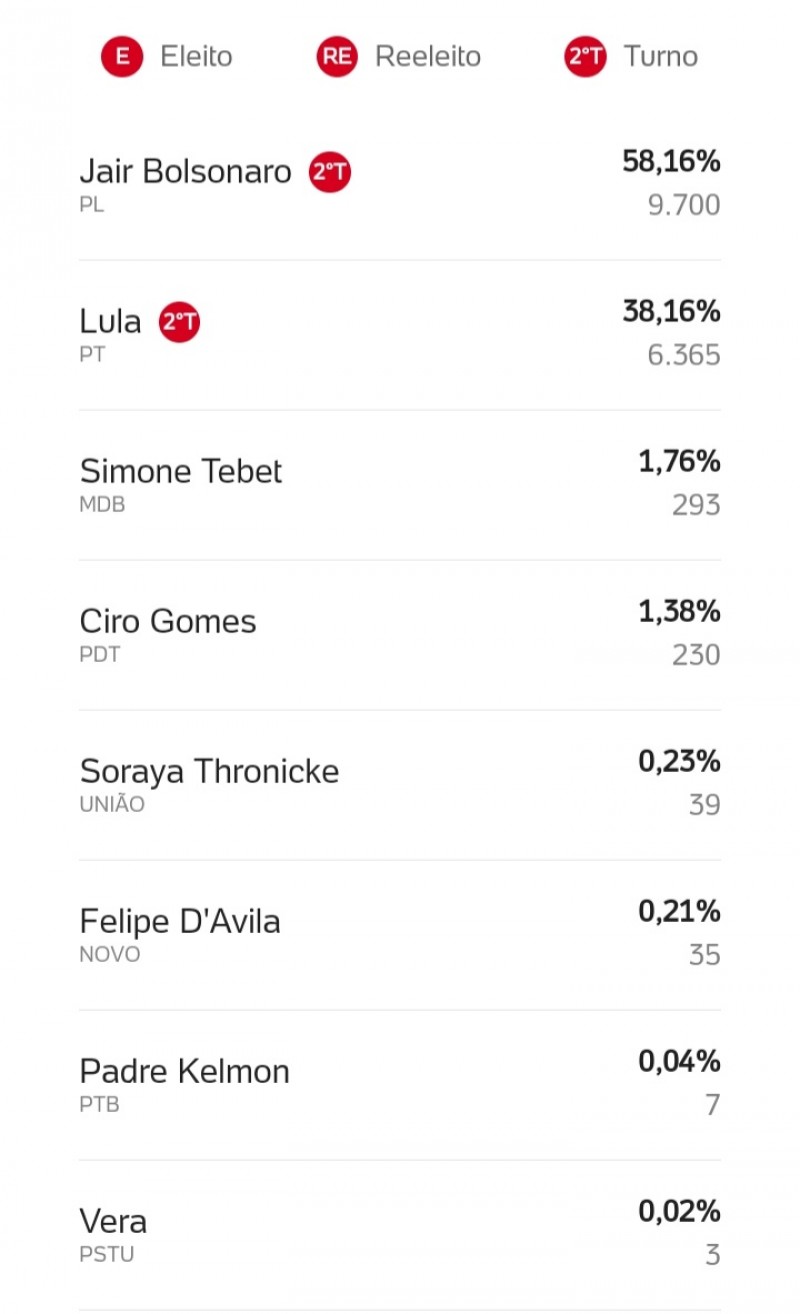Choose the Padre Kelmon row name
The width and height of the screenshot is (800, 1314).
point(184,1071)
